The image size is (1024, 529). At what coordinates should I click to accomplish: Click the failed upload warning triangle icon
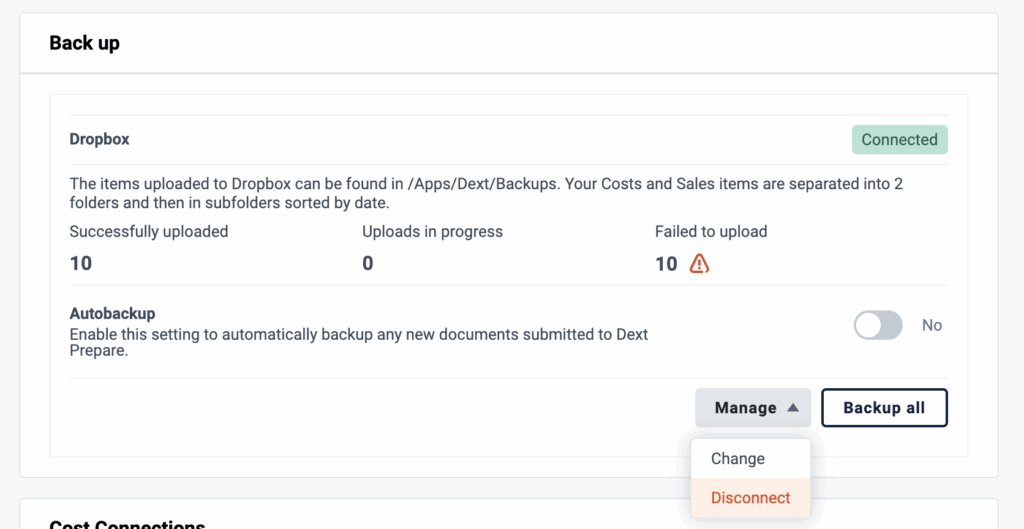699,263
